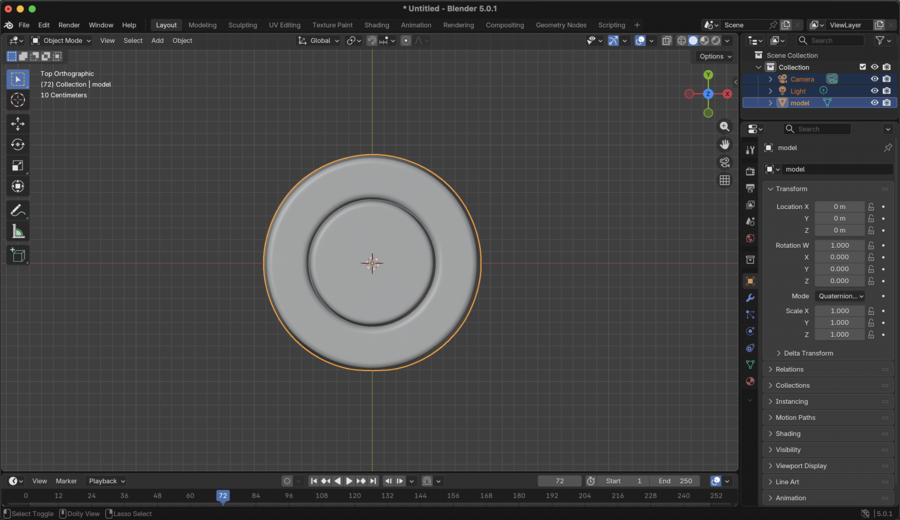Open the Render menu
Image resolution: width=900 pixels, height=520 pixels.
point(69,25)
